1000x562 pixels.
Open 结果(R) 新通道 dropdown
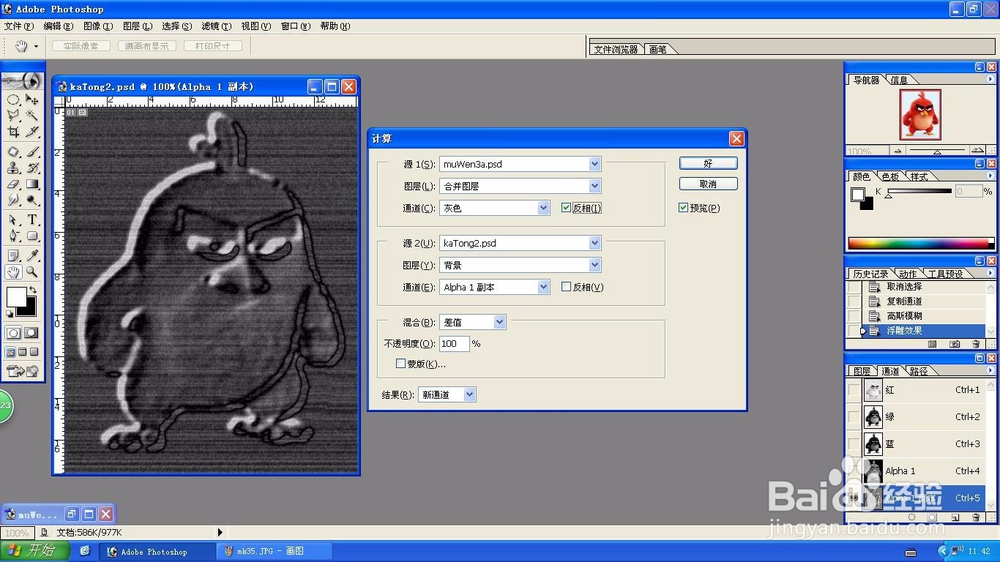coord(469,394)
